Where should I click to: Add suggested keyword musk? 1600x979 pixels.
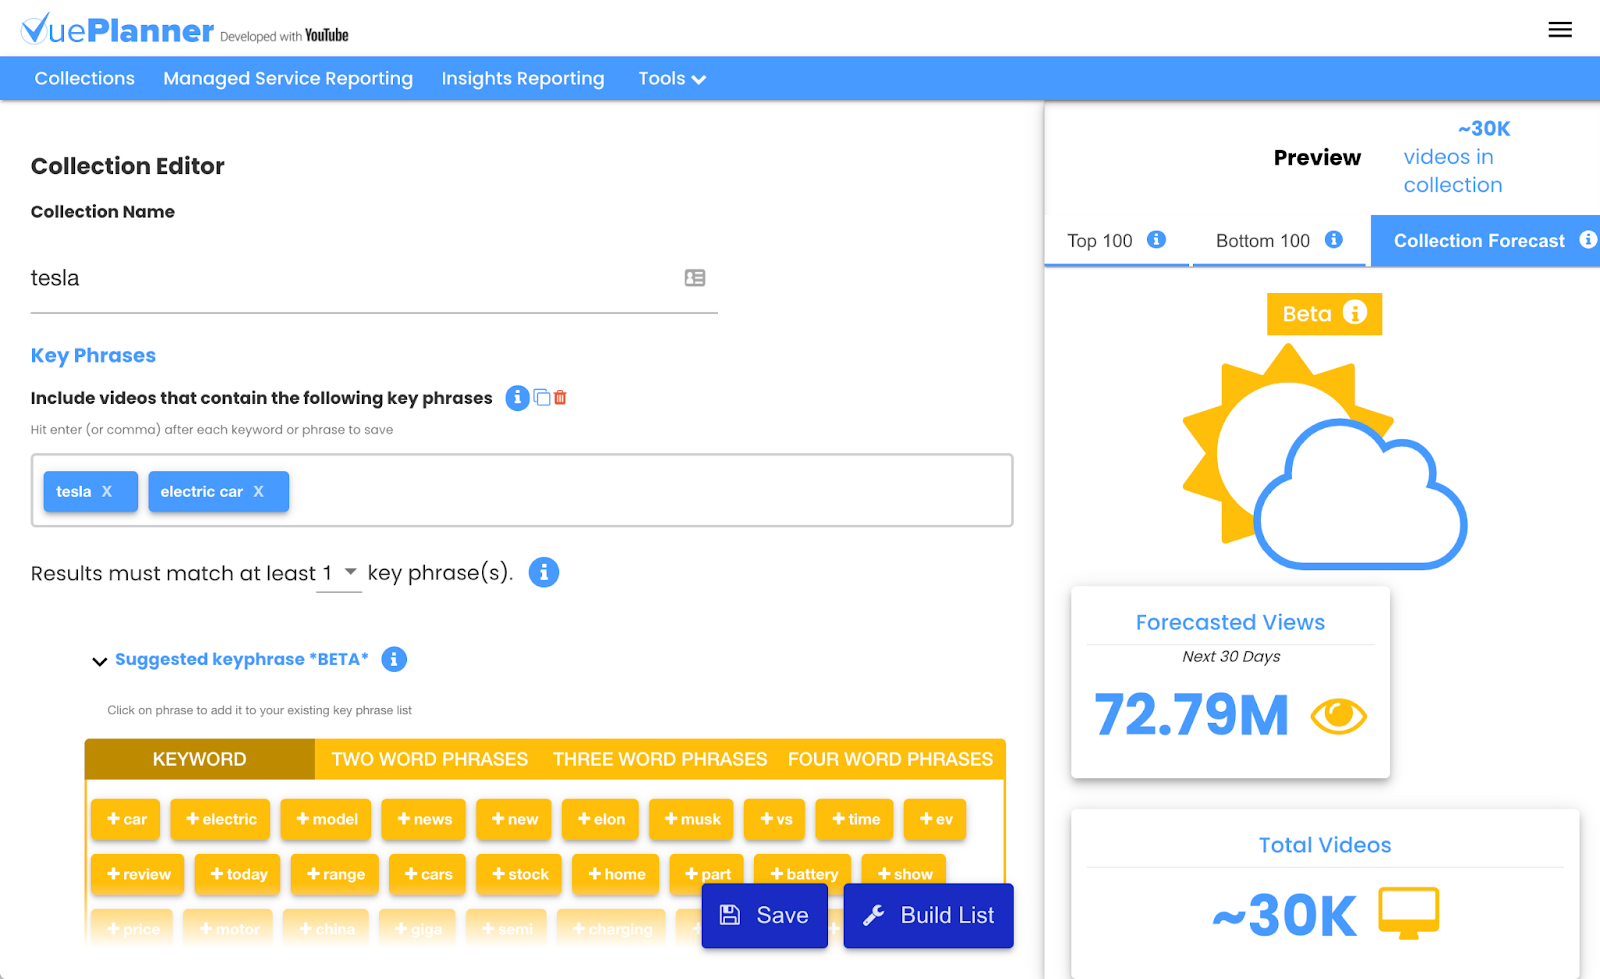point(692,819)
